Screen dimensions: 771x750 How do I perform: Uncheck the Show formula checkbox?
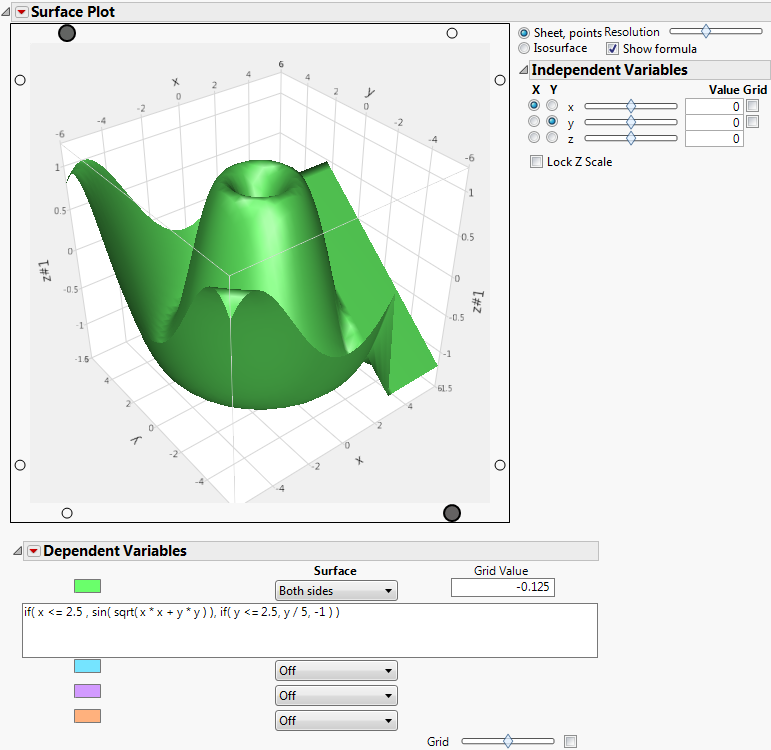(x=613, y=48)
